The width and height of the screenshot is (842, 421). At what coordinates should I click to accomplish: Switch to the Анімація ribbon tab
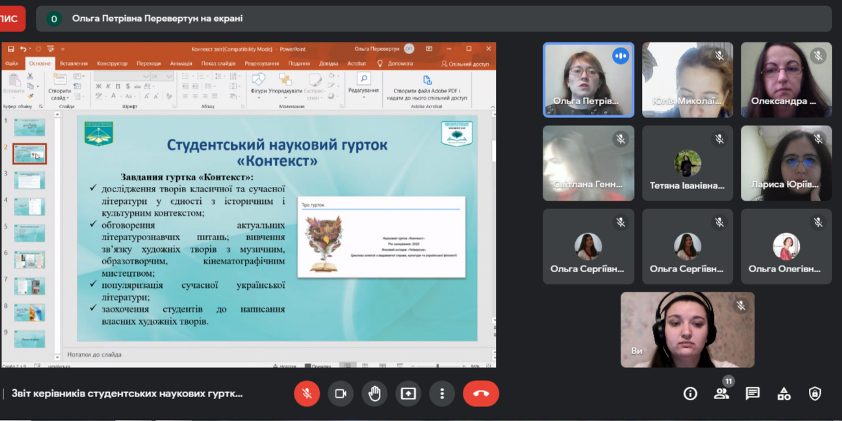pos(181,63)
